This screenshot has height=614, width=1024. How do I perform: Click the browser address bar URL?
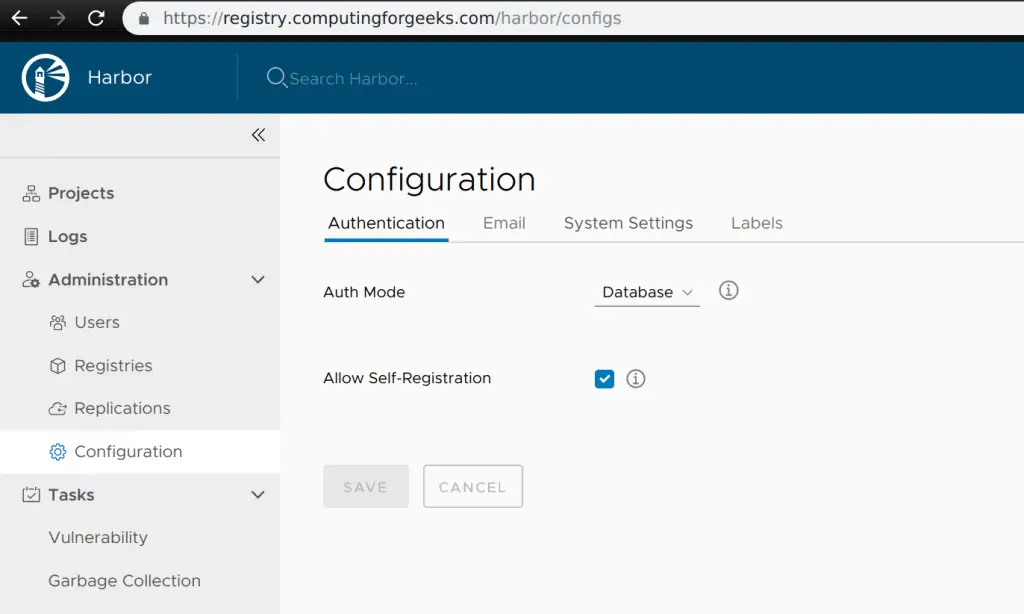[392, 18]
